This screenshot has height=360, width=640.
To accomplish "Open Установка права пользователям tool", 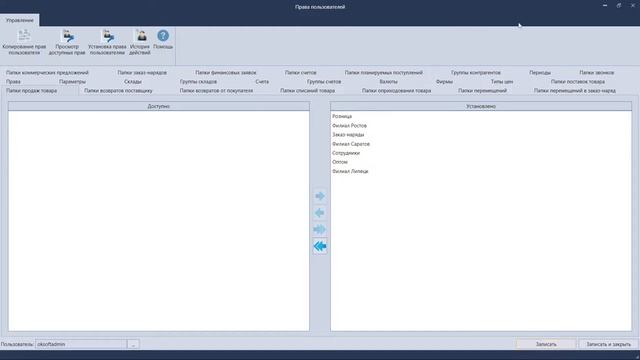I will pyautogui.click(x=107, y=42).
